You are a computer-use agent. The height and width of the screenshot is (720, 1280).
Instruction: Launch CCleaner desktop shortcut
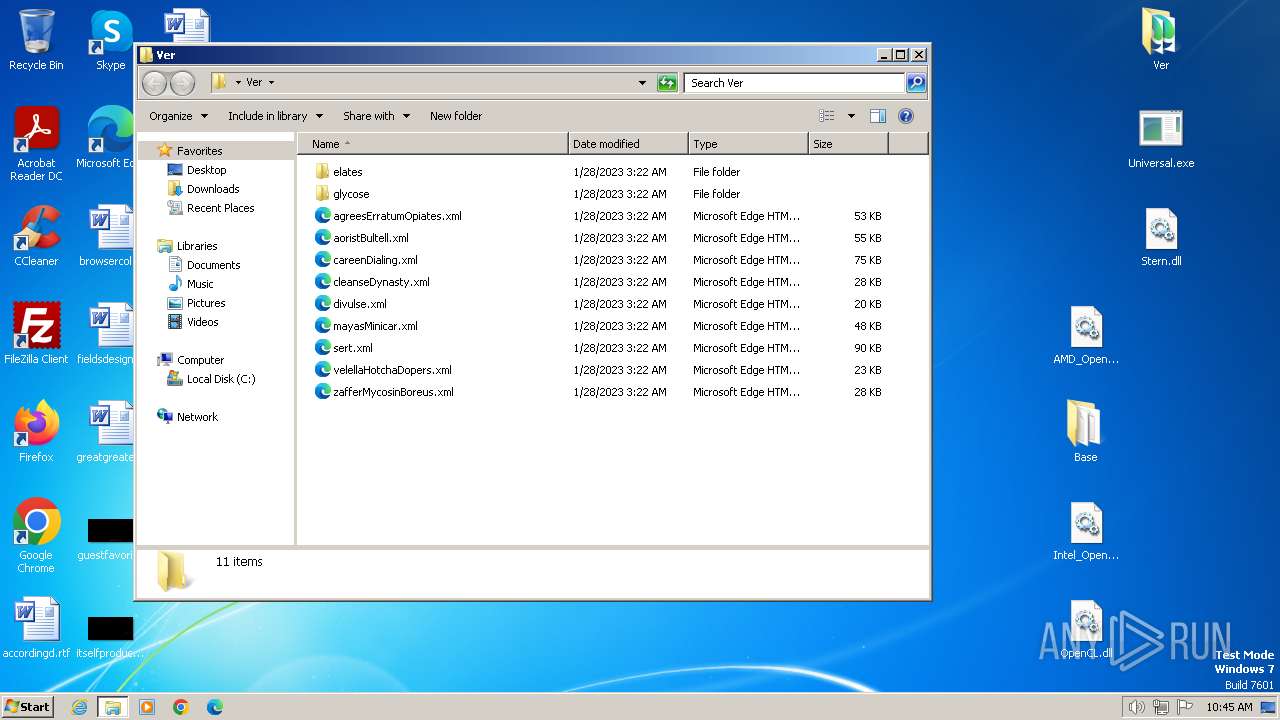(36, 236)
